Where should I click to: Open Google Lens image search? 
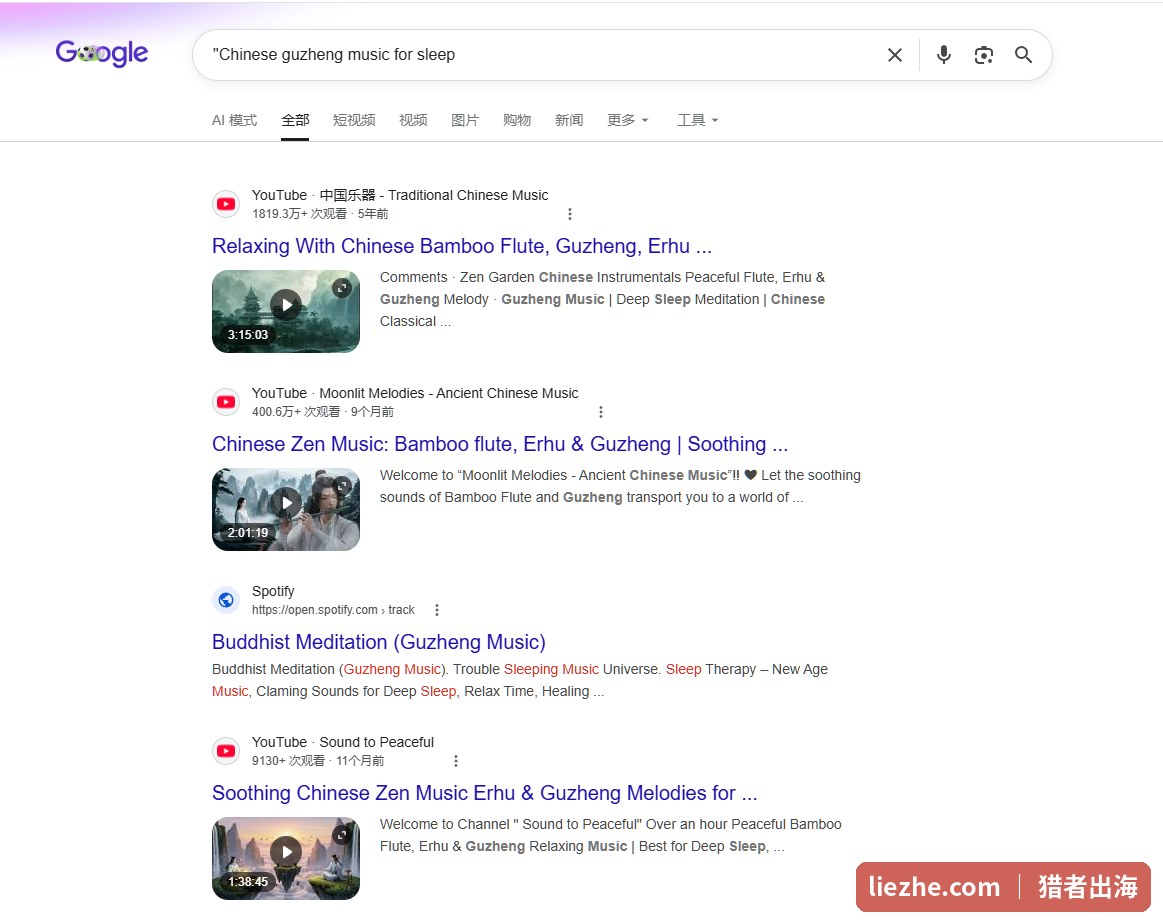tap(984, 55)
